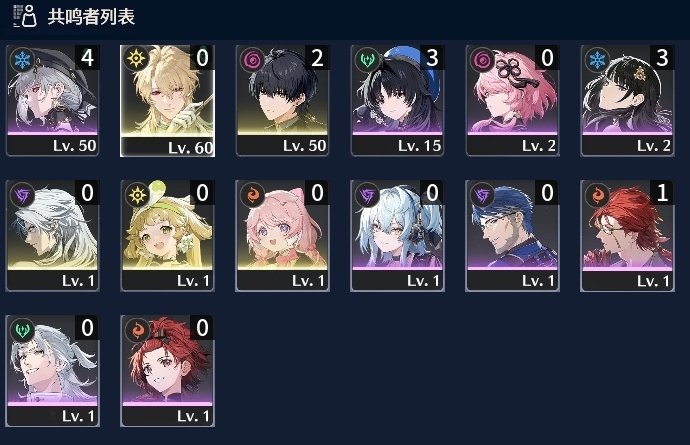Select the blue-beret Lv. 15 character card
The height and width of the screenshot is (445, 690).
[397, 101]
